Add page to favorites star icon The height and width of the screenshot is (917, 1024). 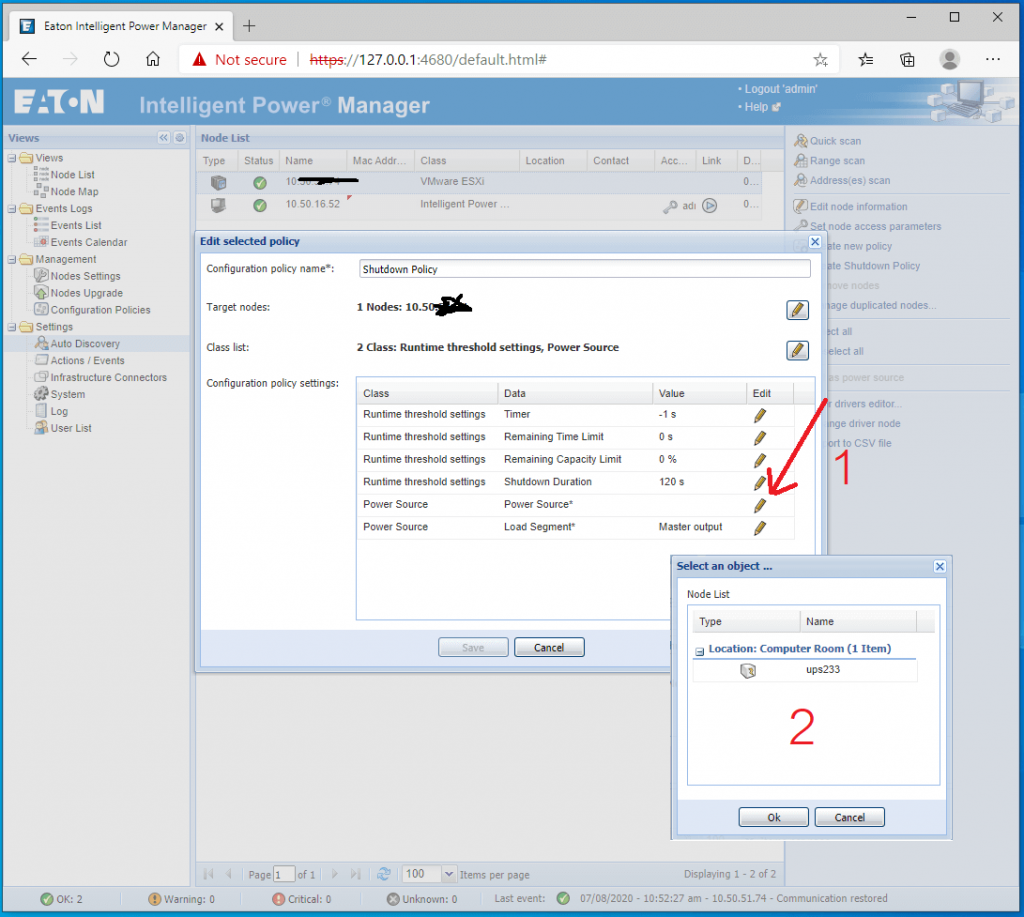820,60
